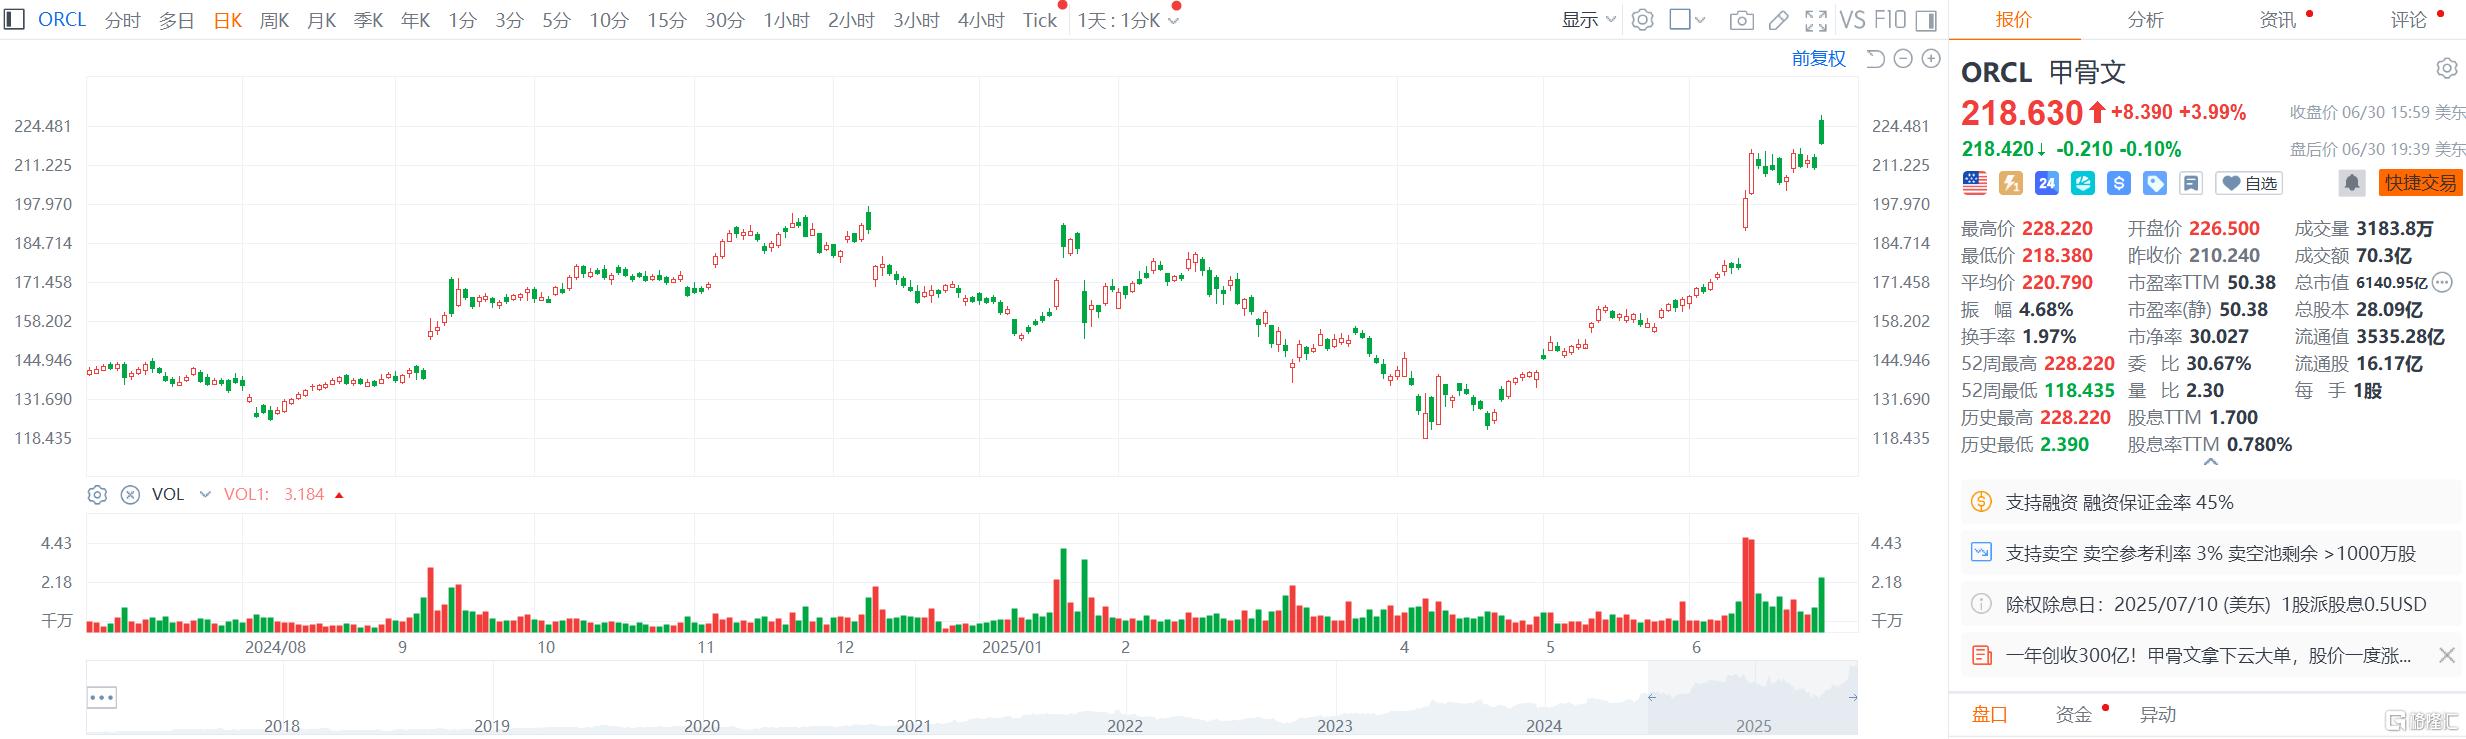Open the 支持卖空 short selling info row
The image size is (2466, 739).
point(2210,554)
